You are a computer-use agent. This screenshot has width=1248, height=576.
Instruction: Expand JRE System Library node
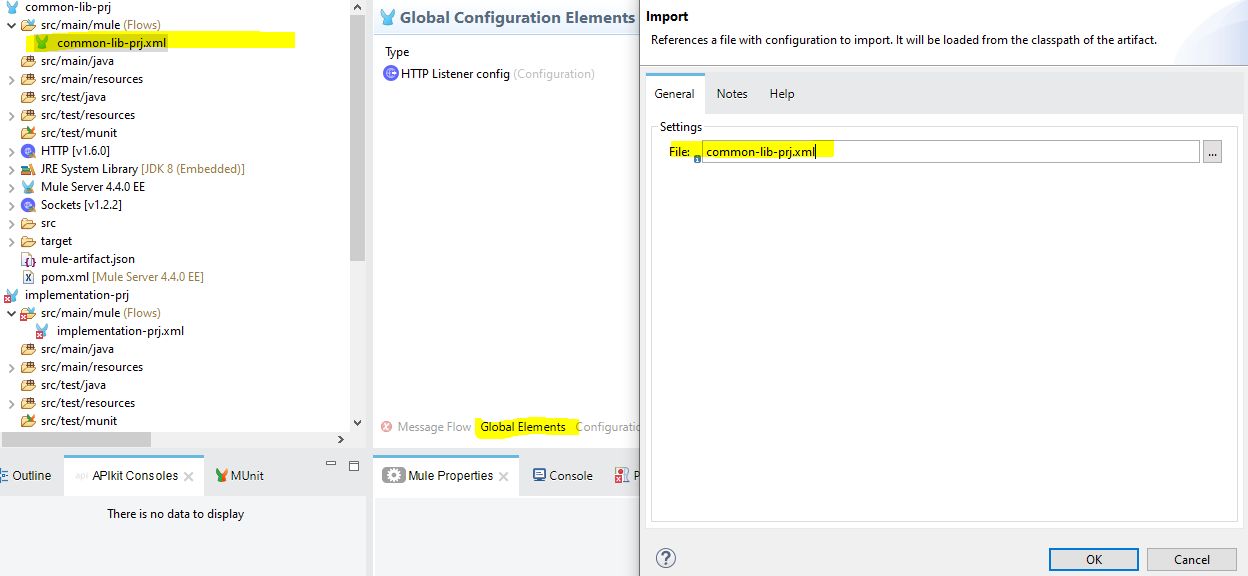[x=11, y=169]
